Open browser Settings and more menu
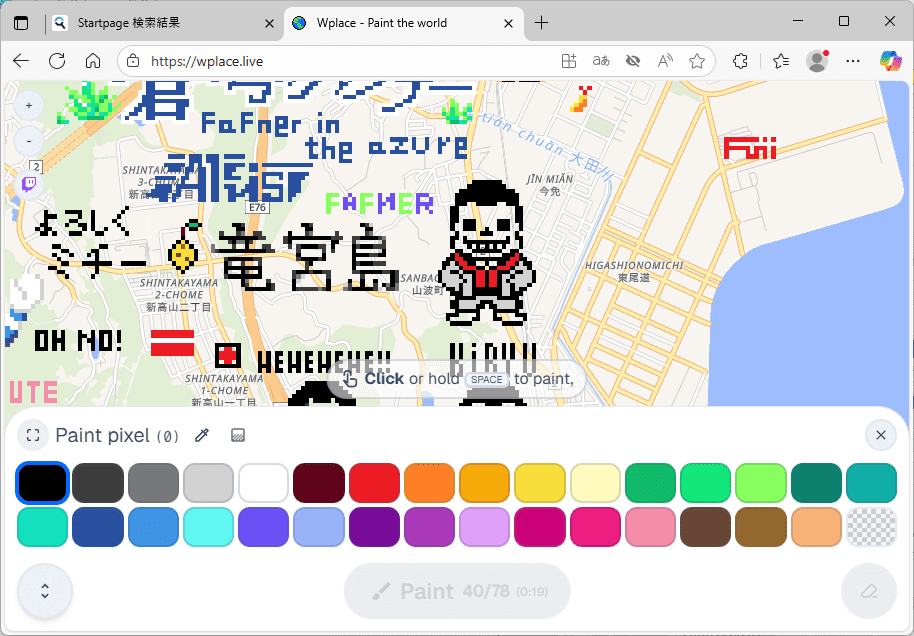The width and height of the screenshot is (914, 636). pyautogui.click(x=853, y=61)
